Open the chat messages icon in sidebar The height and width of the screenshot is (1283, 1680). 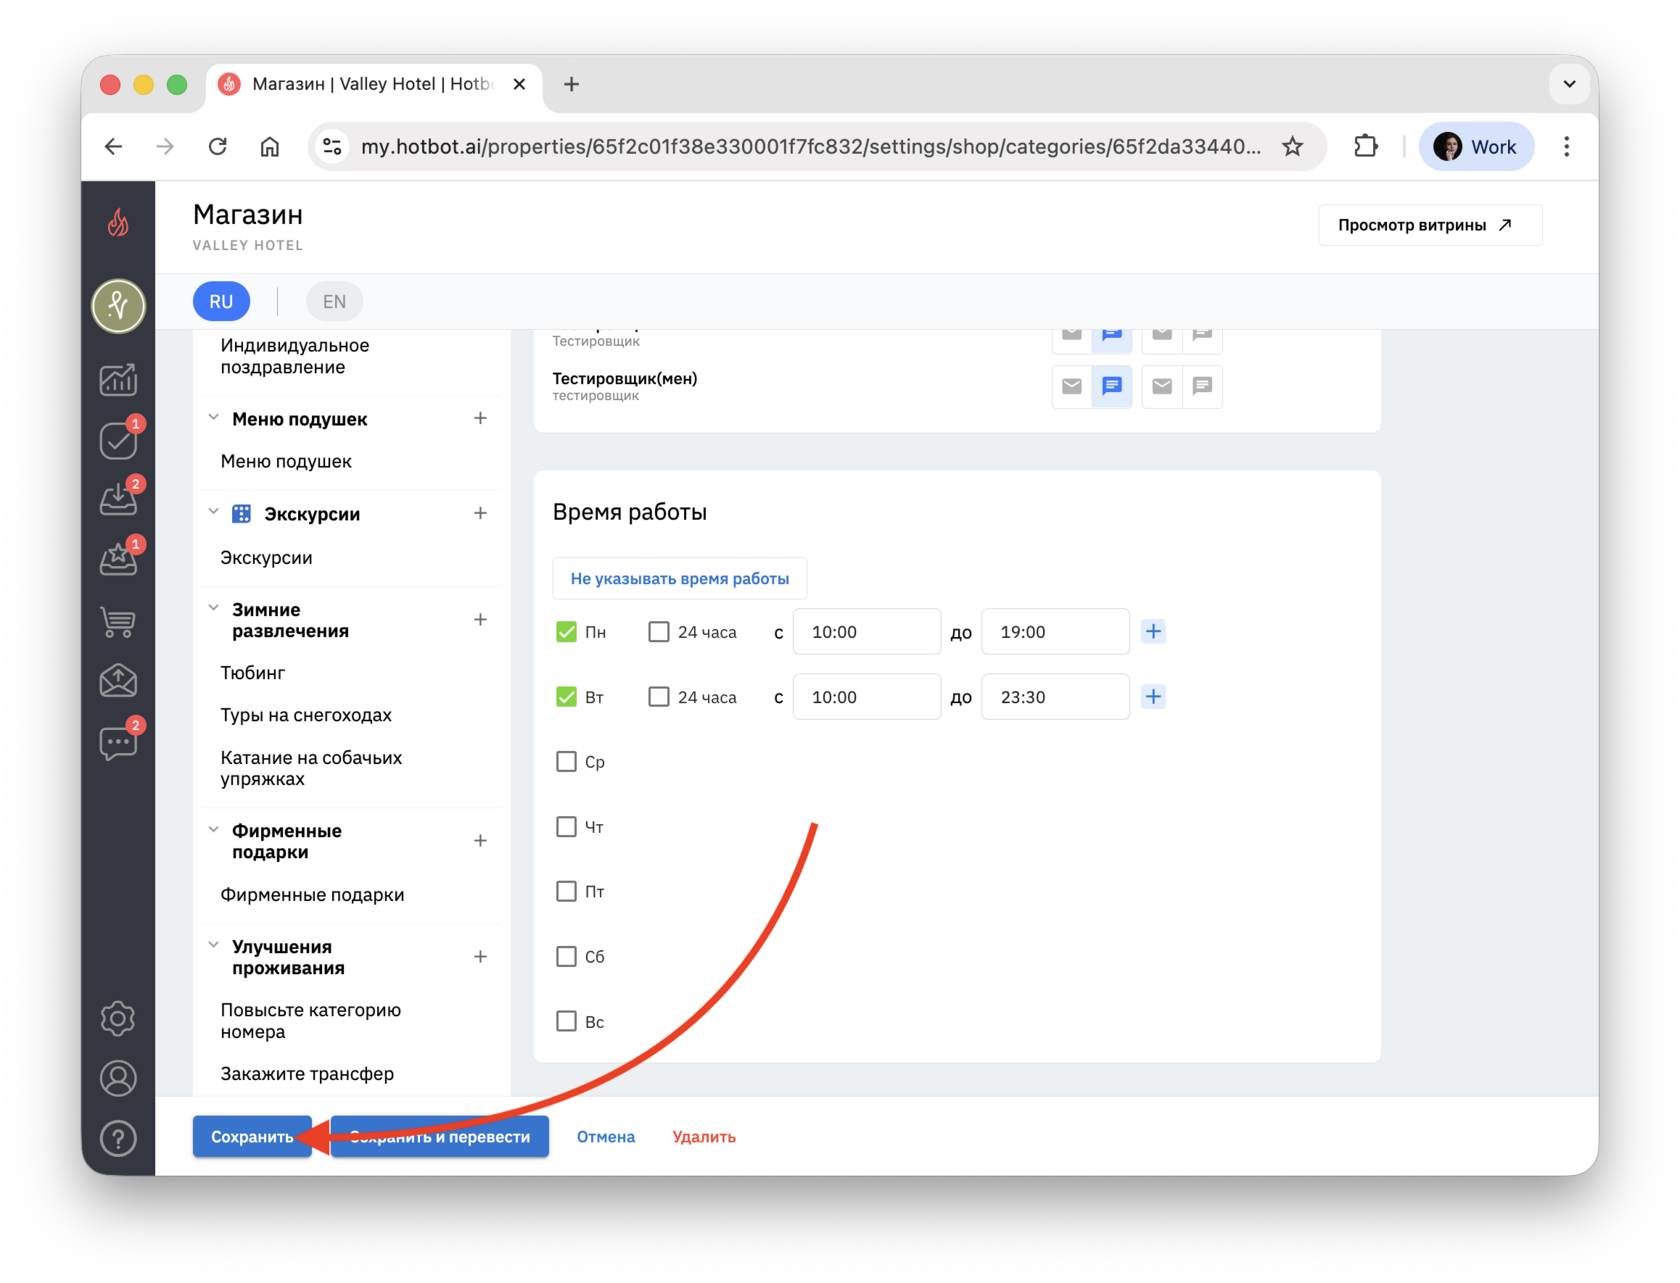[x=118, y=743]
